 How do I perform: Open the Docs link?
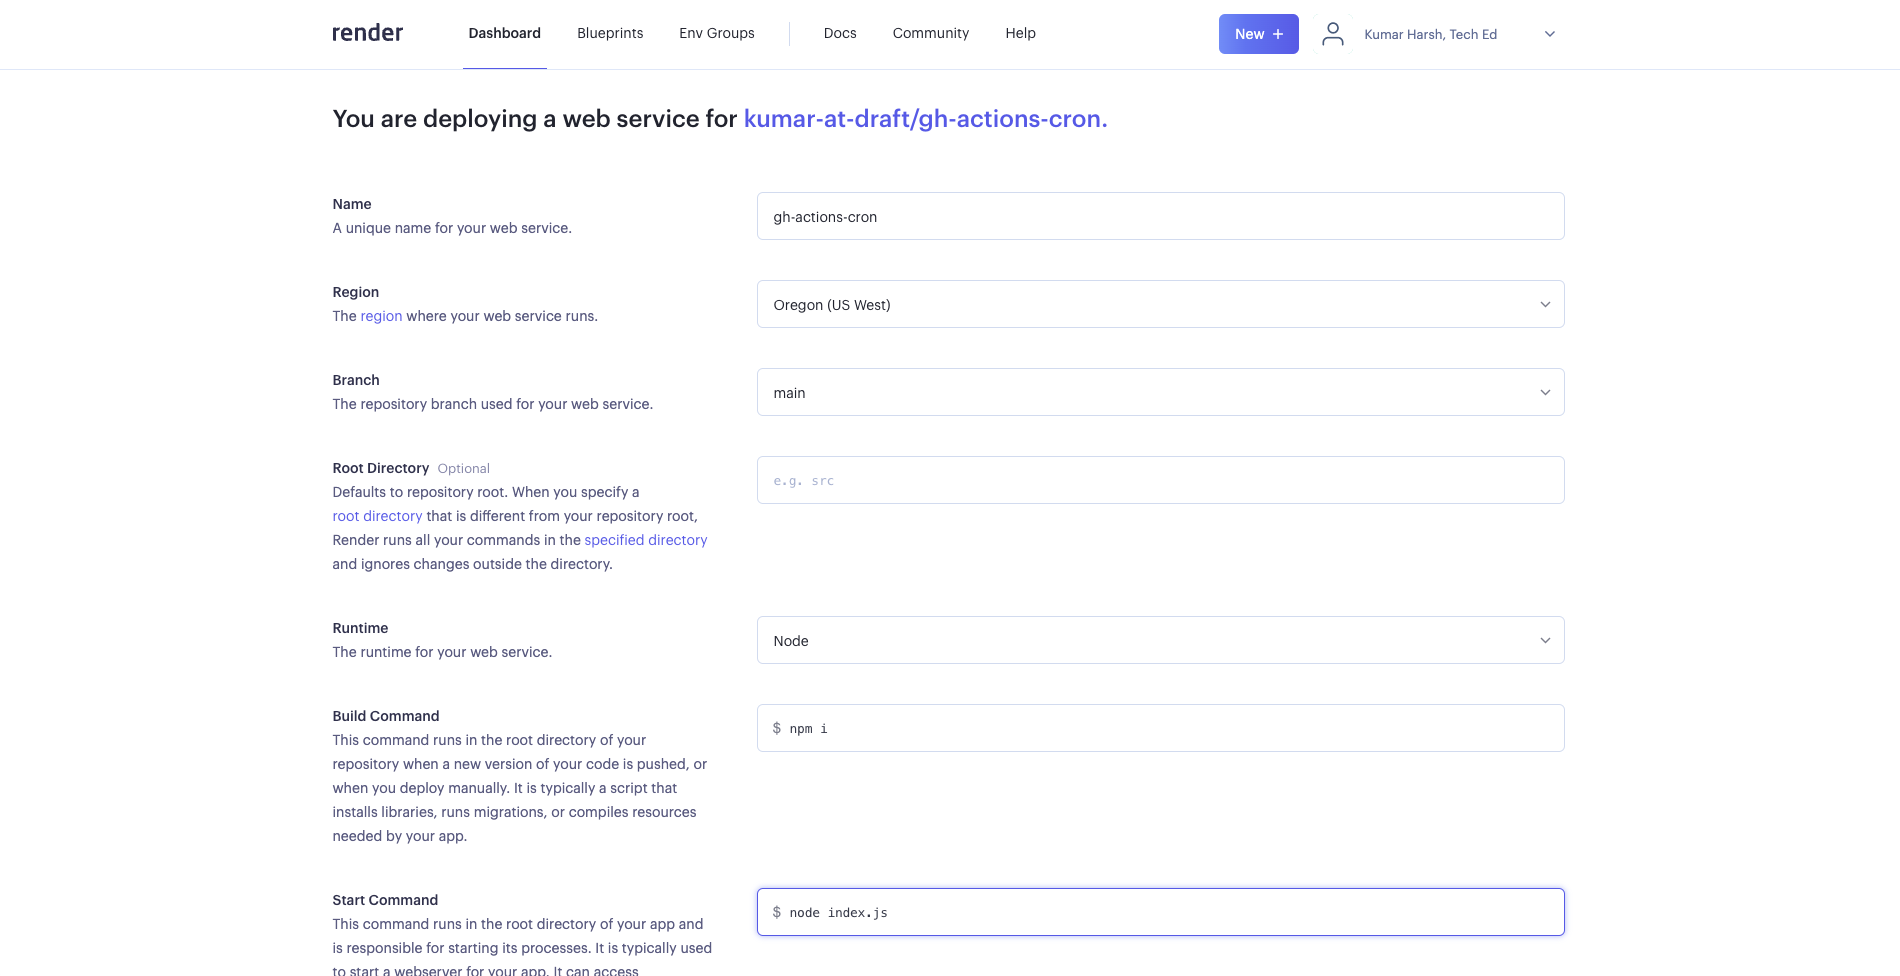pos(839,33)
